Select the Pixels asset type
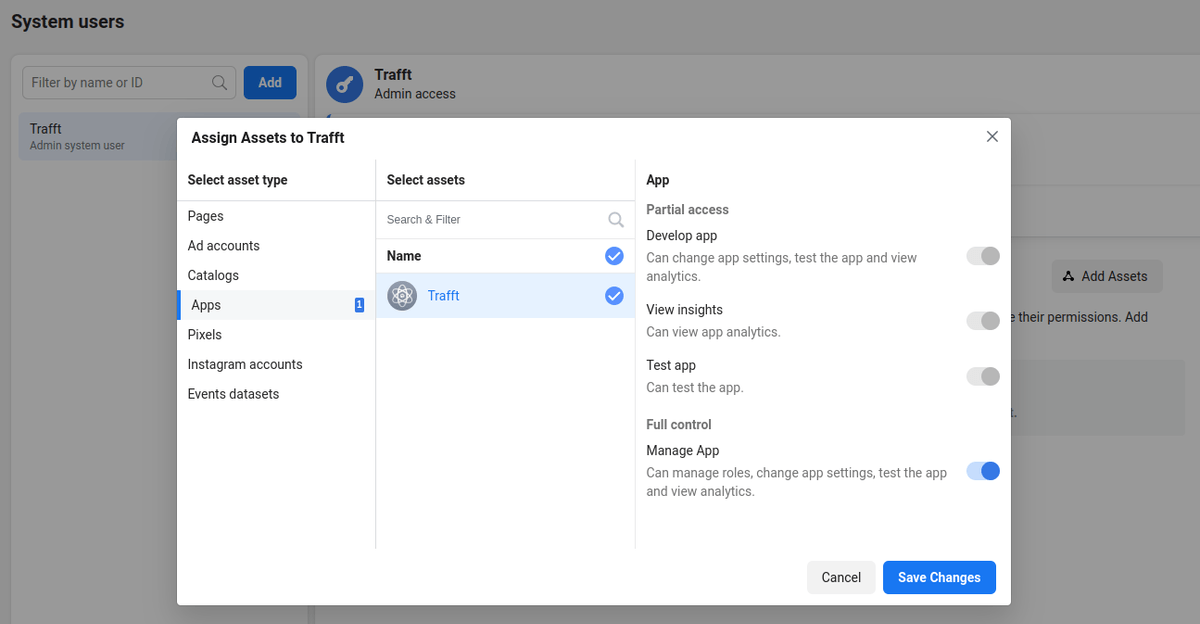The height and width of the screenshot is (624, 1200). [x=204, y=334]
